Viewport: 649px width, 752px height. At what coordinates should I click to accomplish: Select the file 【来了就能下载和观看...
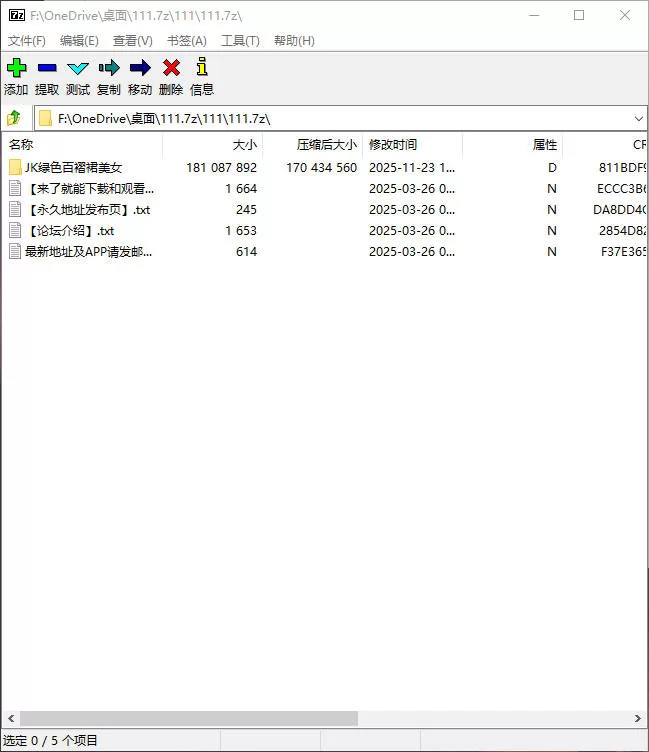point(90,188)
